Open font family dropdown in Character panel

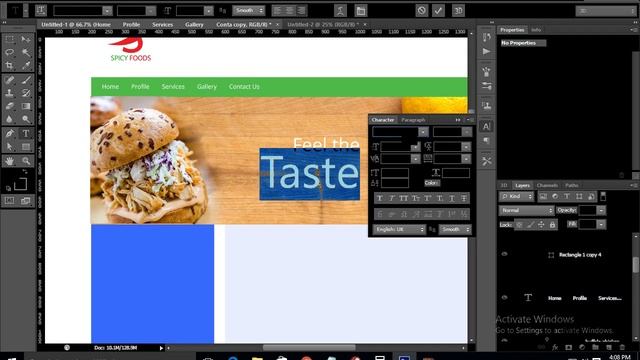click(423, 132)
